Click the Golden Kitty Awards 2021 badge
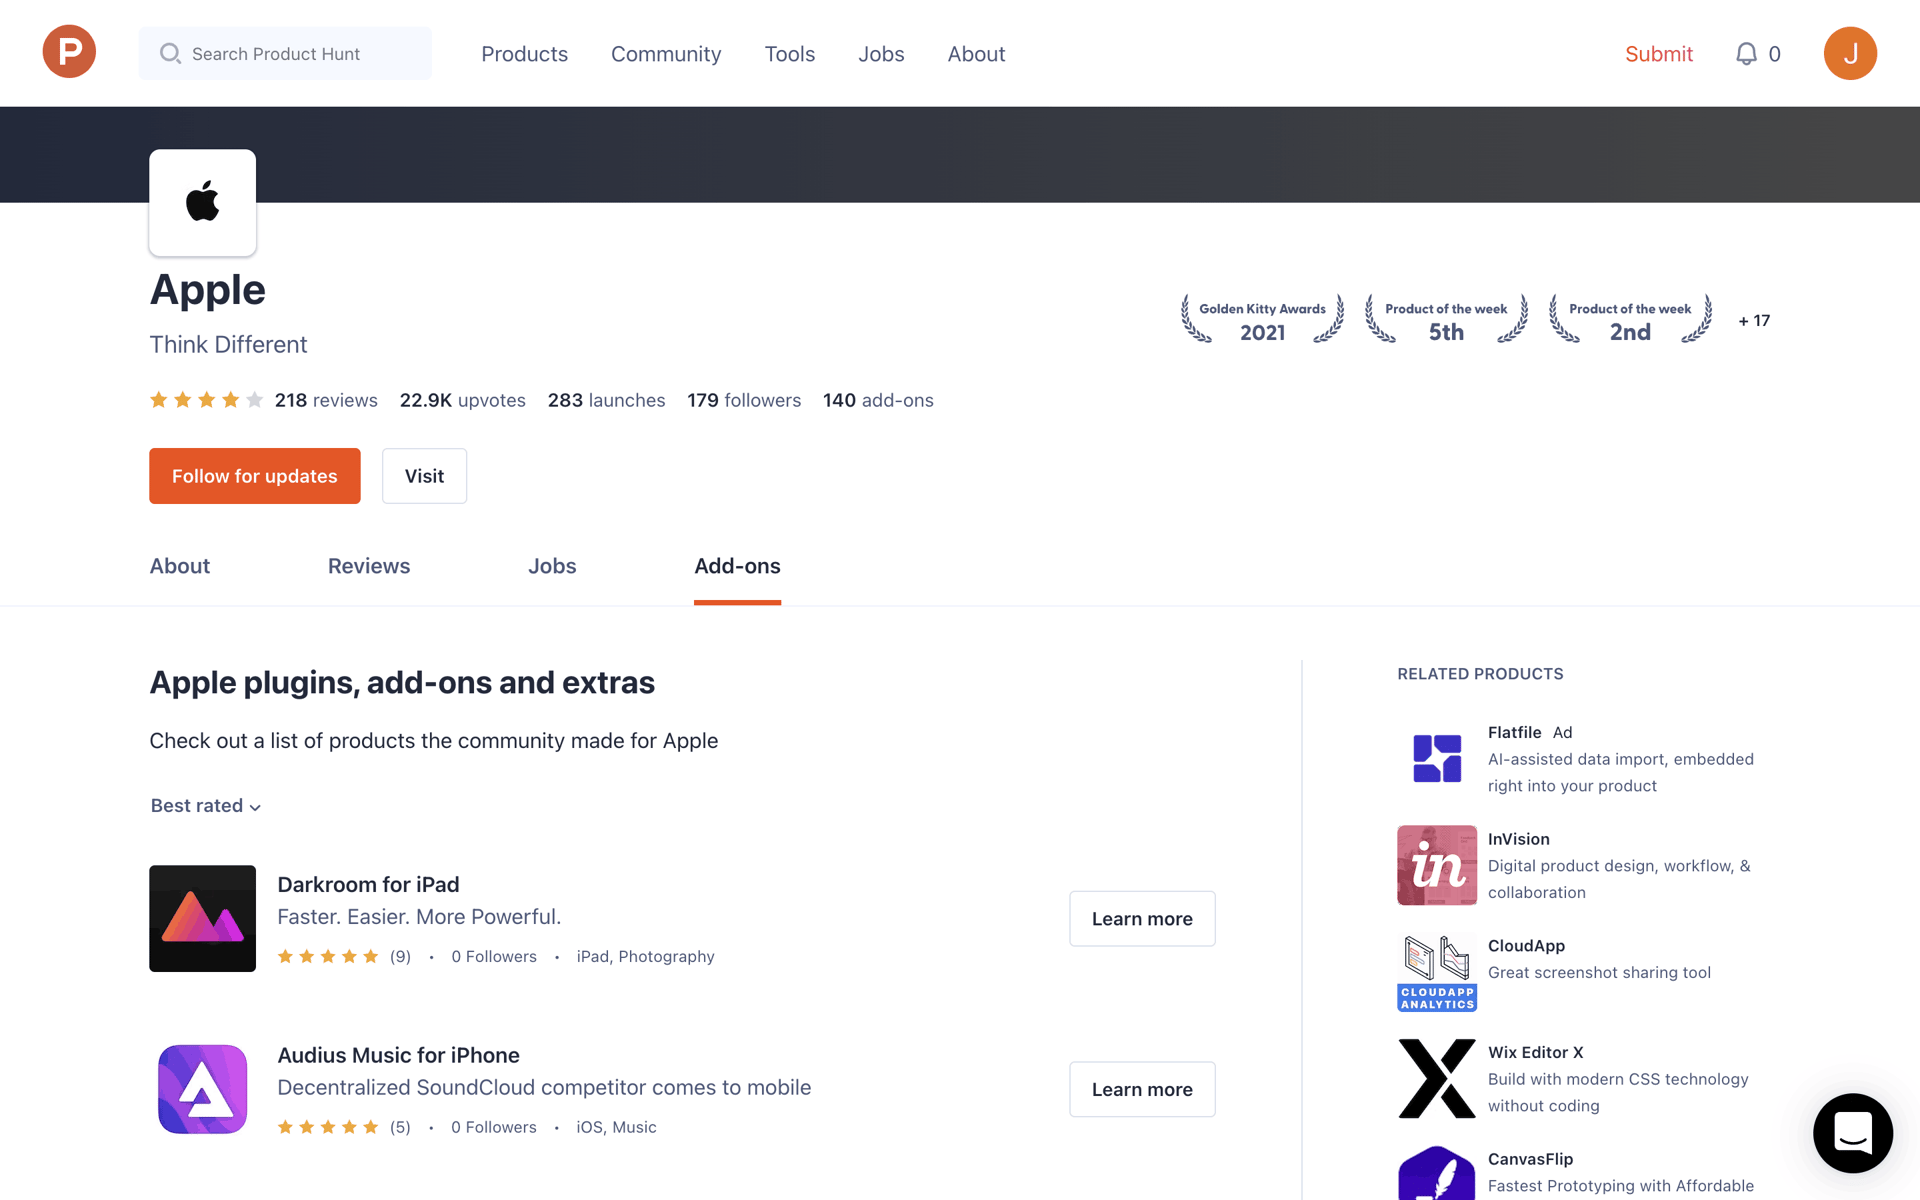Screen dimensions: 1920x1200 (1262, 320)
